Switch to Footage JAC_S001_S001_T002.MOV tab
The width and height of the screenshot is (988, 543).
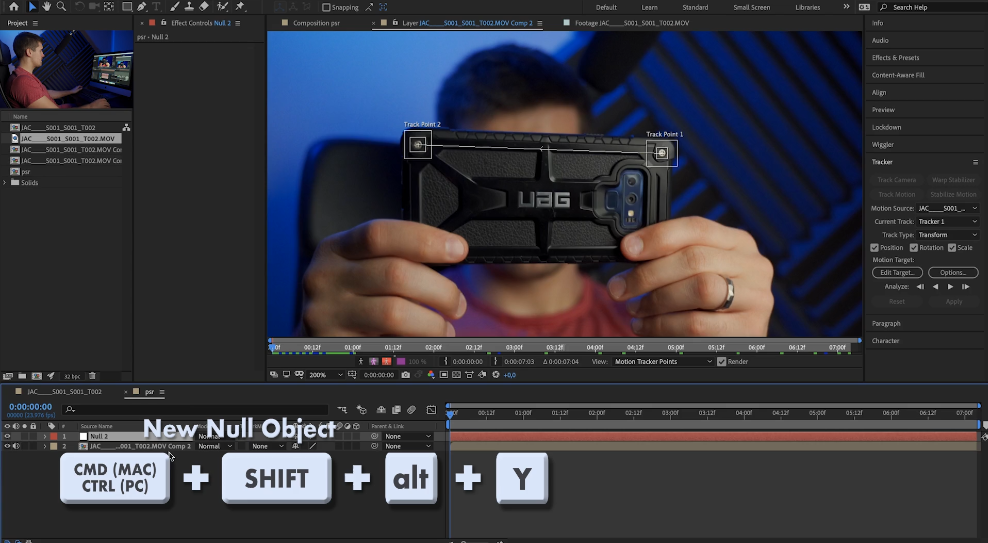[632, 23]
